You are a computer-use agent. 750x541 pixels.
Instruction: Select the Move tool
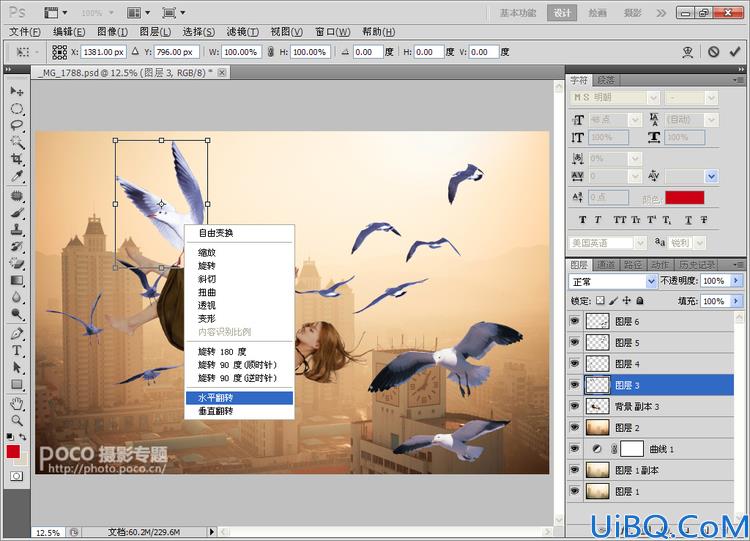[17, 91]
